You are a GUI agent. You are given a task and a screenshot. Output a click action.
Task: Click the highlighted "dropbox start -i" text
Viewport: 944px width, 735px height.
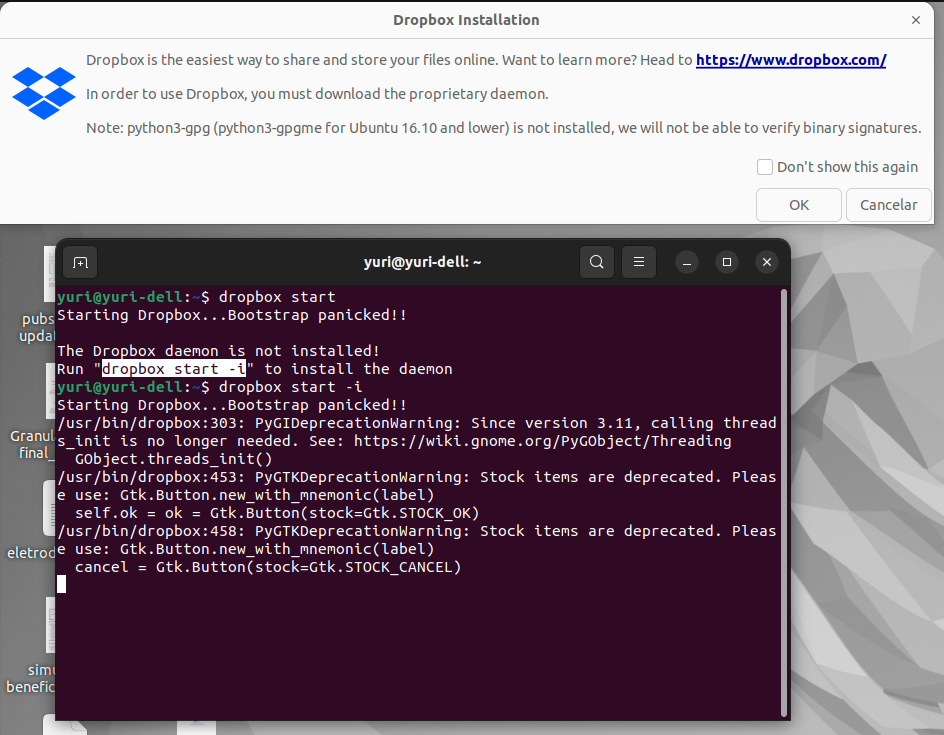(x=174, y=369)
